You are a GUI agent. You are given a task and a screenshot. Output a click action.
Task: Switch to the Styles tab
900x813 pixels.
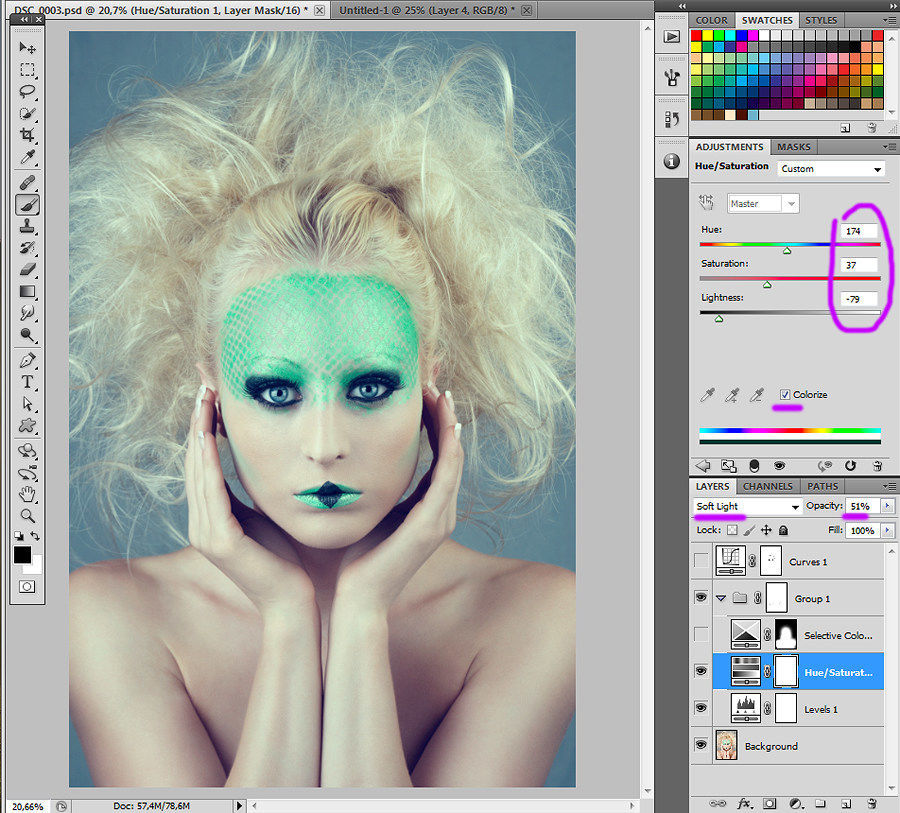click(x=821, y=20)
